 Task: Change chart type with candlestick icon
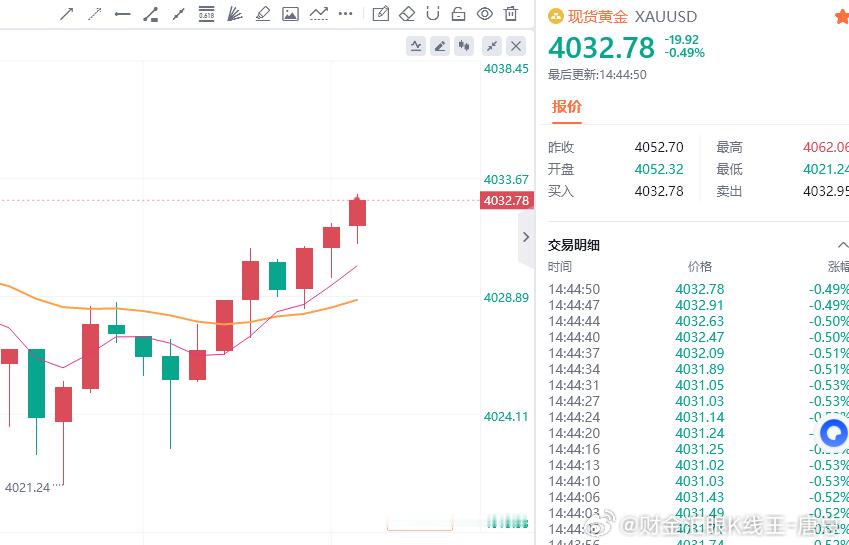(464, 47)
